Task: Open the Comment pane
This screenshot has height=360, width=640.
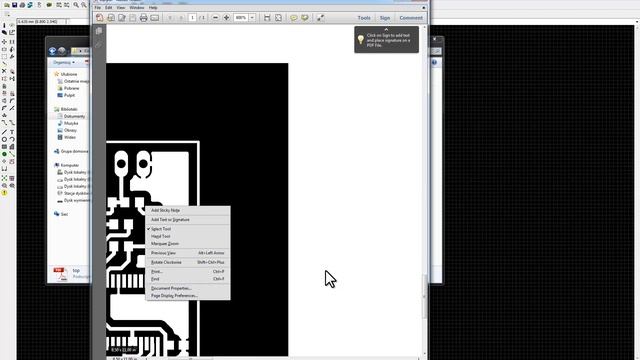Action: (x=411, y=18)
